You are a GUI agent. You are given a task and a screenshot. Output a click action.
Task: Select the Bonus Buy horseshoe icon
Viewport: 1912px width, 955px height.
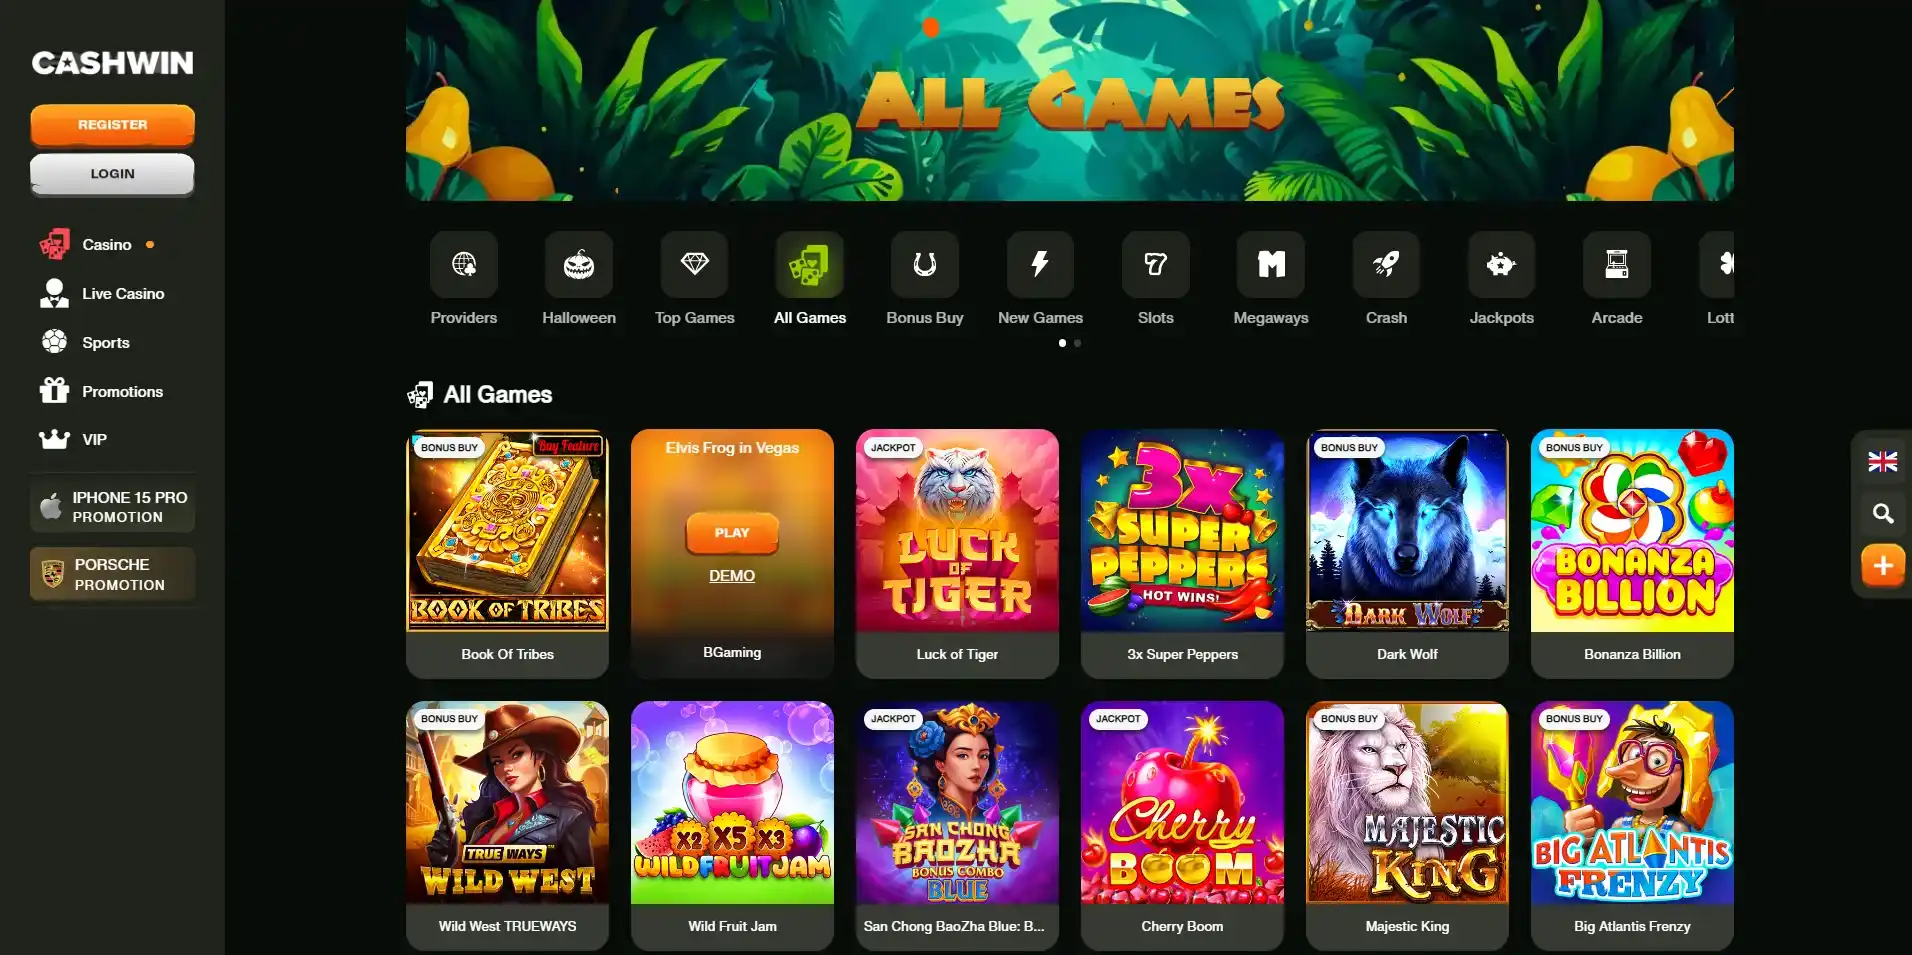pyautogui.click(x=925, y=264)
